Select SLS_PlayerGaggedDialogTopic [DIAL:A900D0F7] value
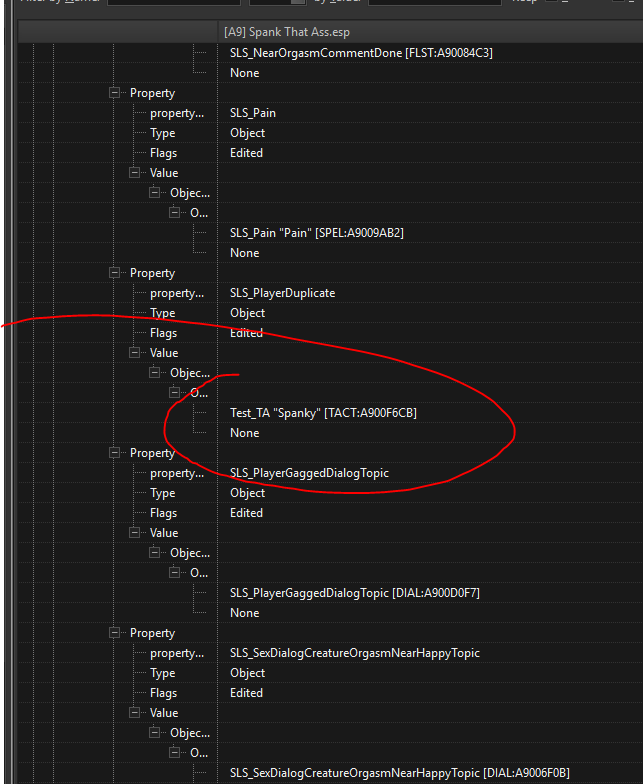 point(354,592)
